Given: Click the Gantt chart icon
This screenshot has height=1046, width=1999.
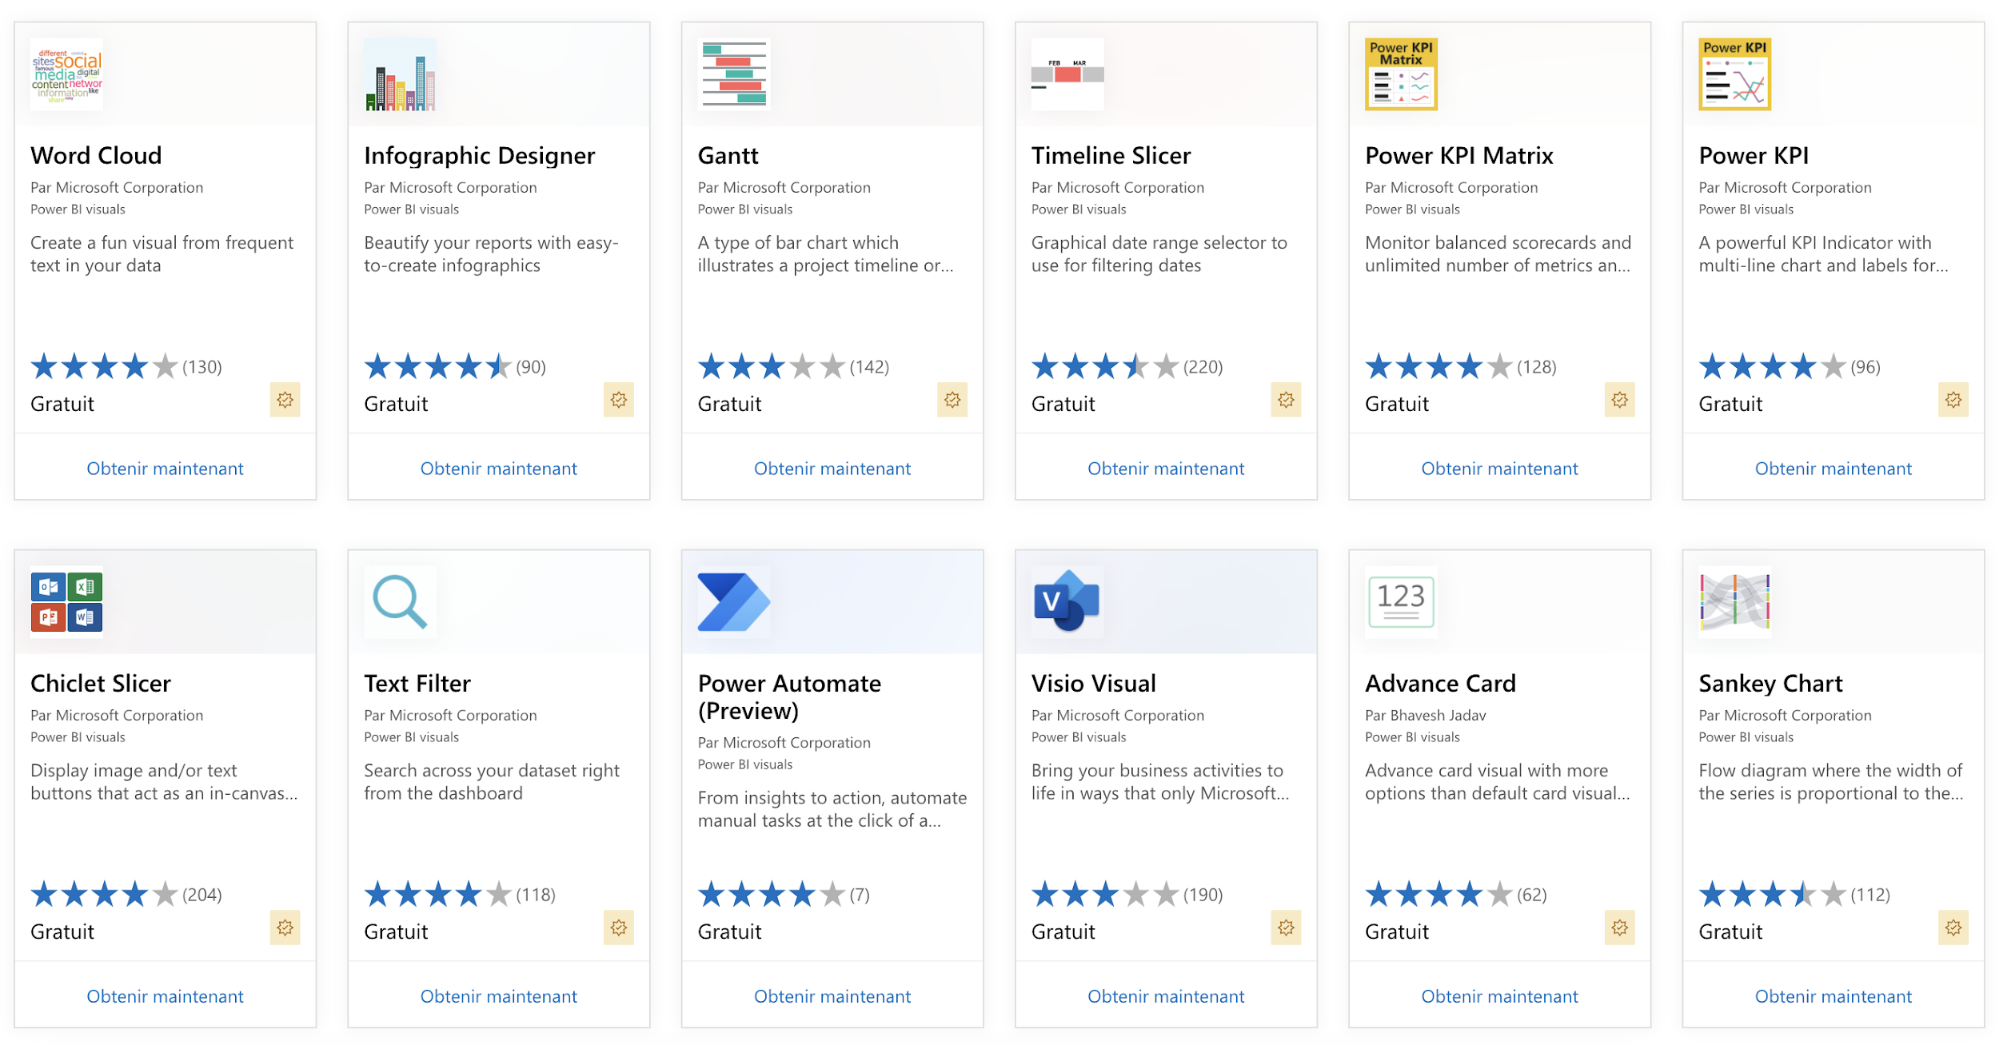Looking at the screenshot, I should [x=734, y=74].
